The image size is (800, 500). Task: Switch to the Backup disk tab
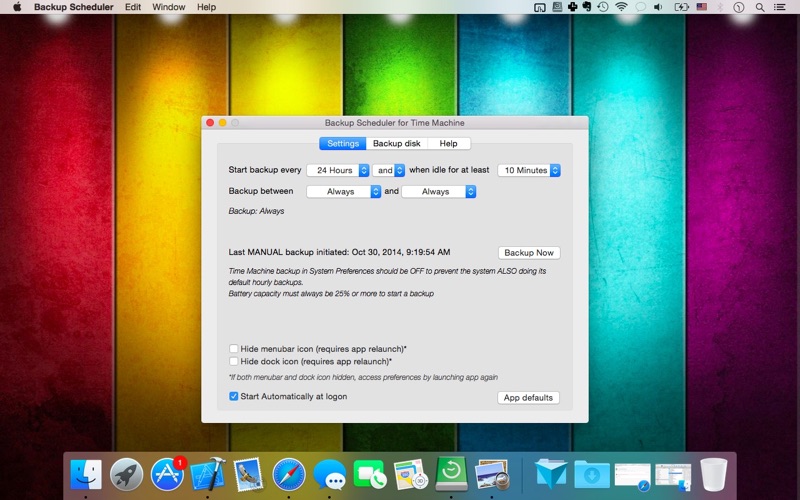tap(396, 143)
